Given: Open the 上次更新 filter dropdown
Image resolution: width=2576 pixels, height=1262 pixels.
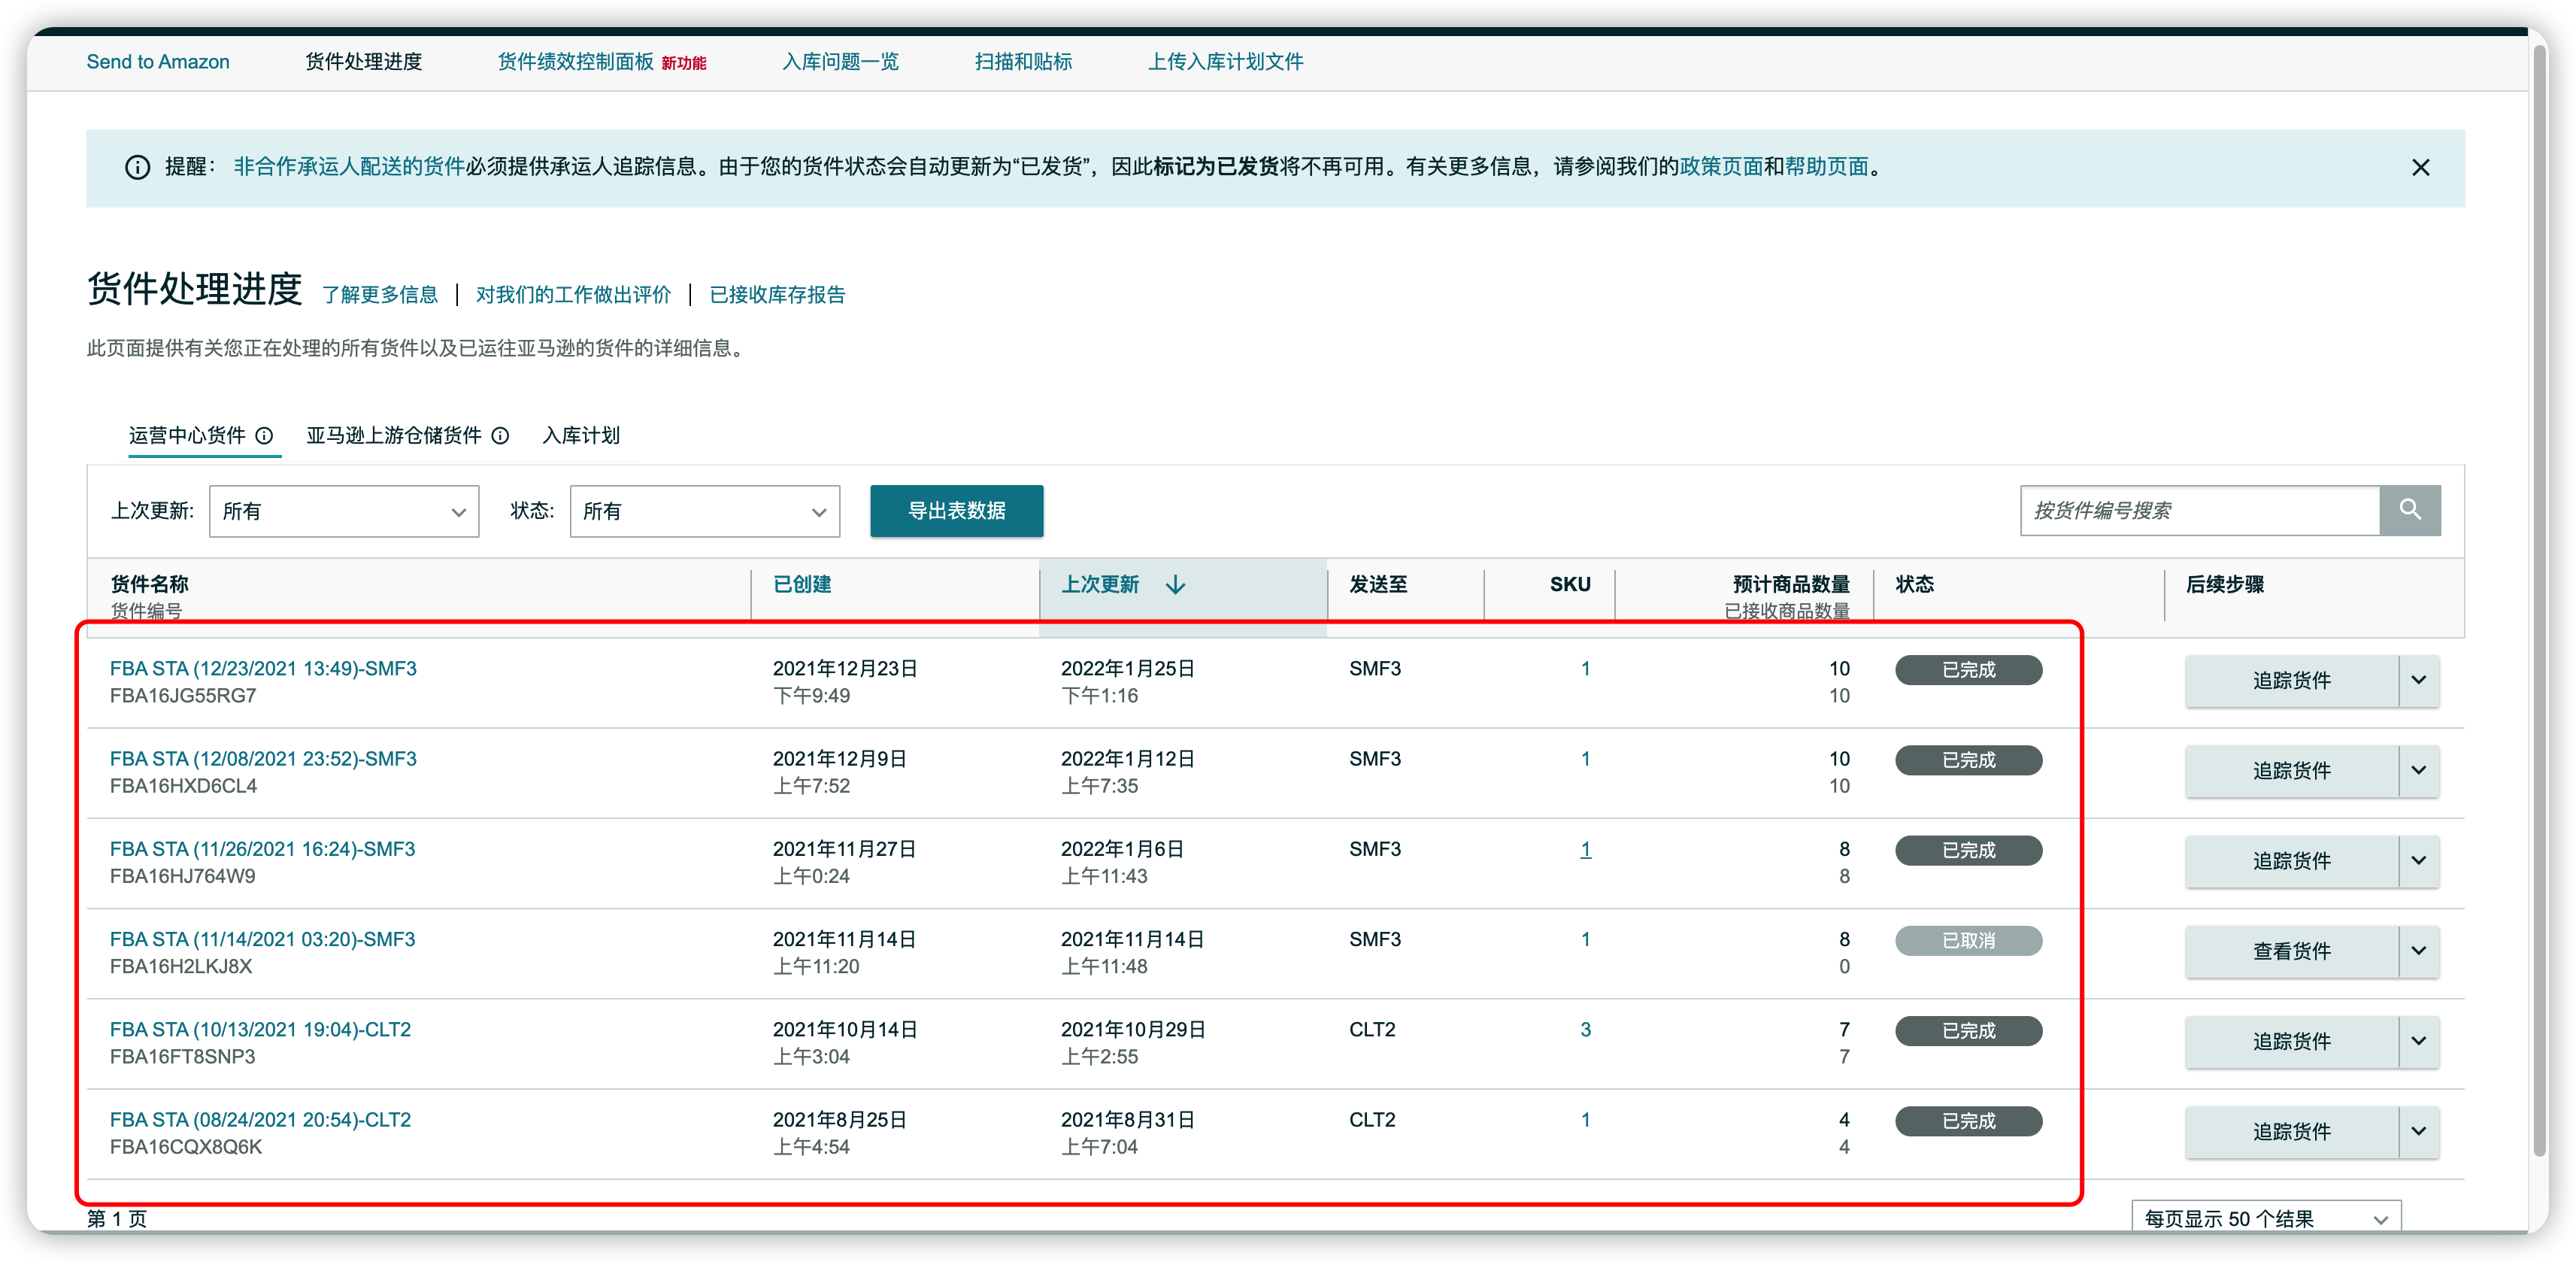Looking at the screenshot, I should [x=344, y=511].
